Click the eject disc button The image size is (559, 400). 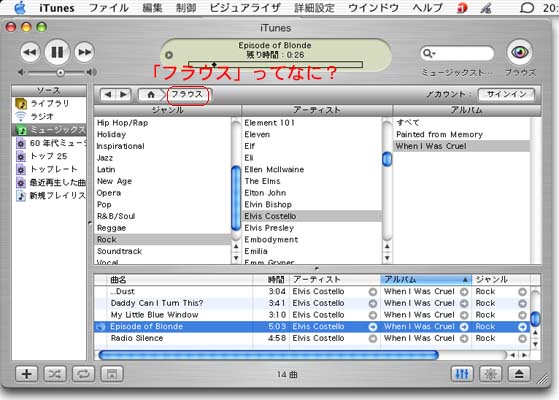click(519, 374)
